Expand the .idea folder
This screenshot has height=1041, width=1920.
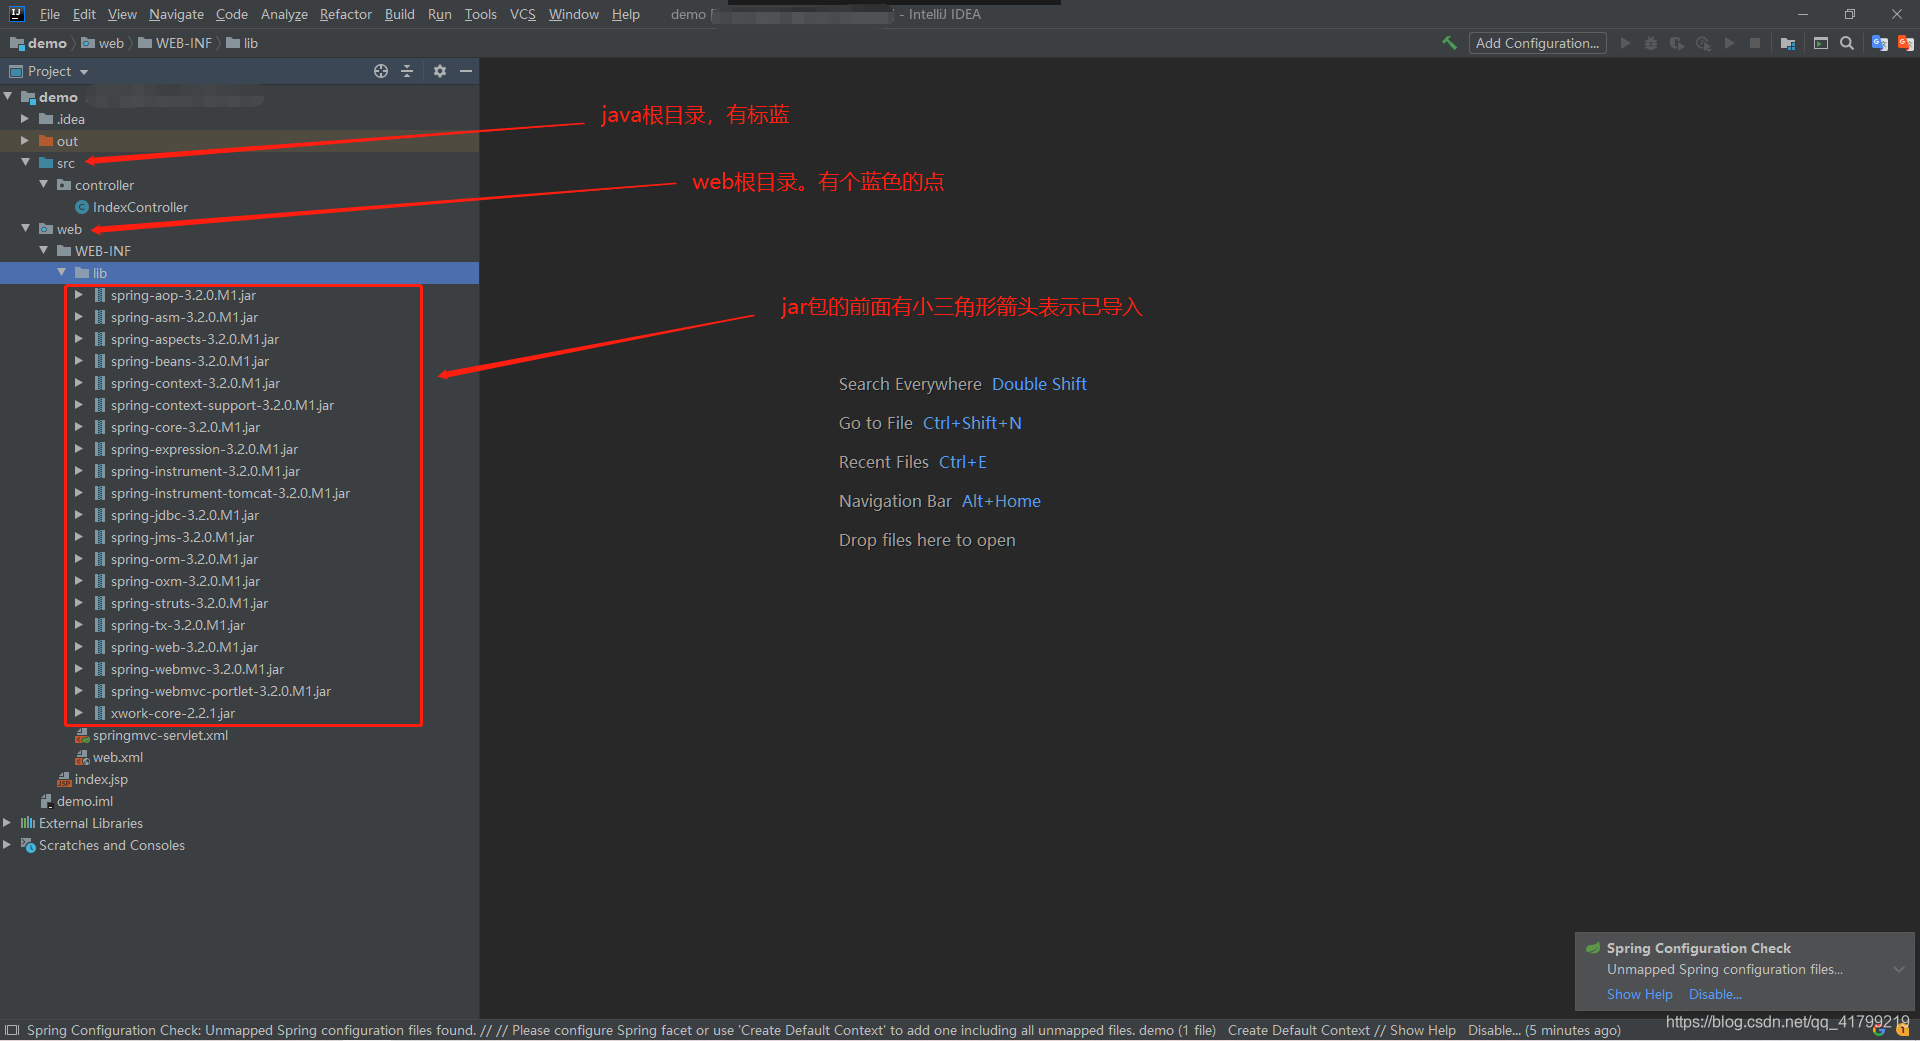pyautogui.click(x=25, y=119)
